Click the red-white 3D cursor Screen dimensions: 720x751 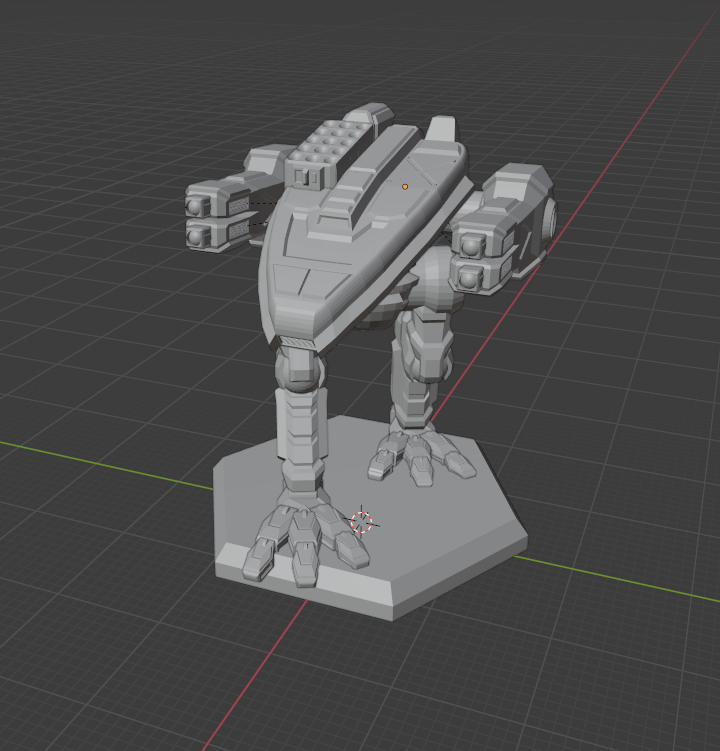coord(361,522)
